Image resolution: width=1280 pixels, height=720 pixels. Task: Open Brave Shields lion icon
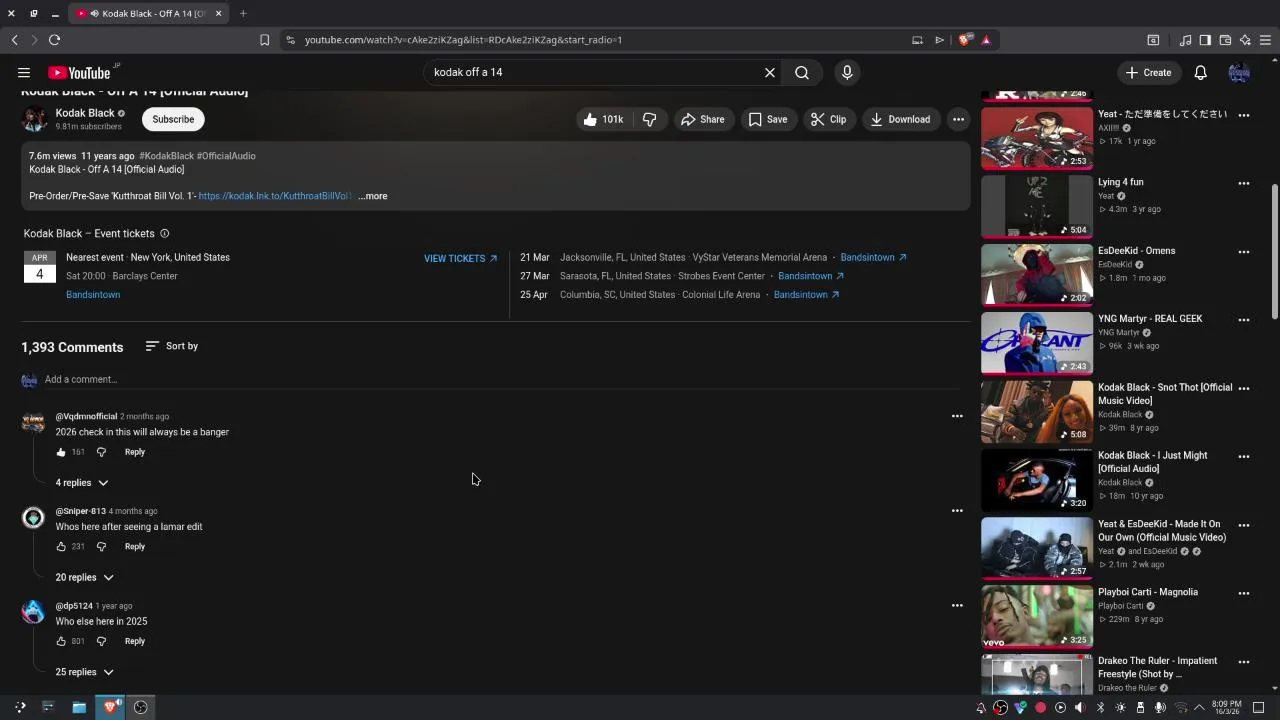coord(964,40)
